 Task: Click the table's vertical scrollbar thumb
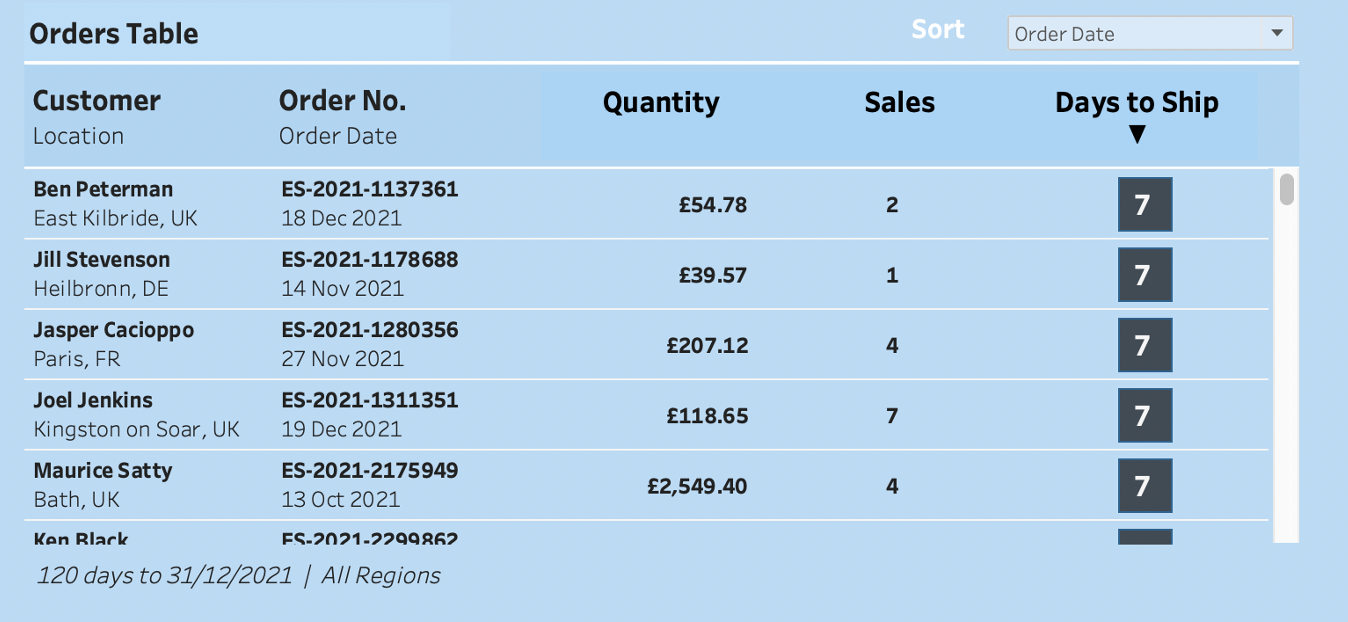[1287, 189]
